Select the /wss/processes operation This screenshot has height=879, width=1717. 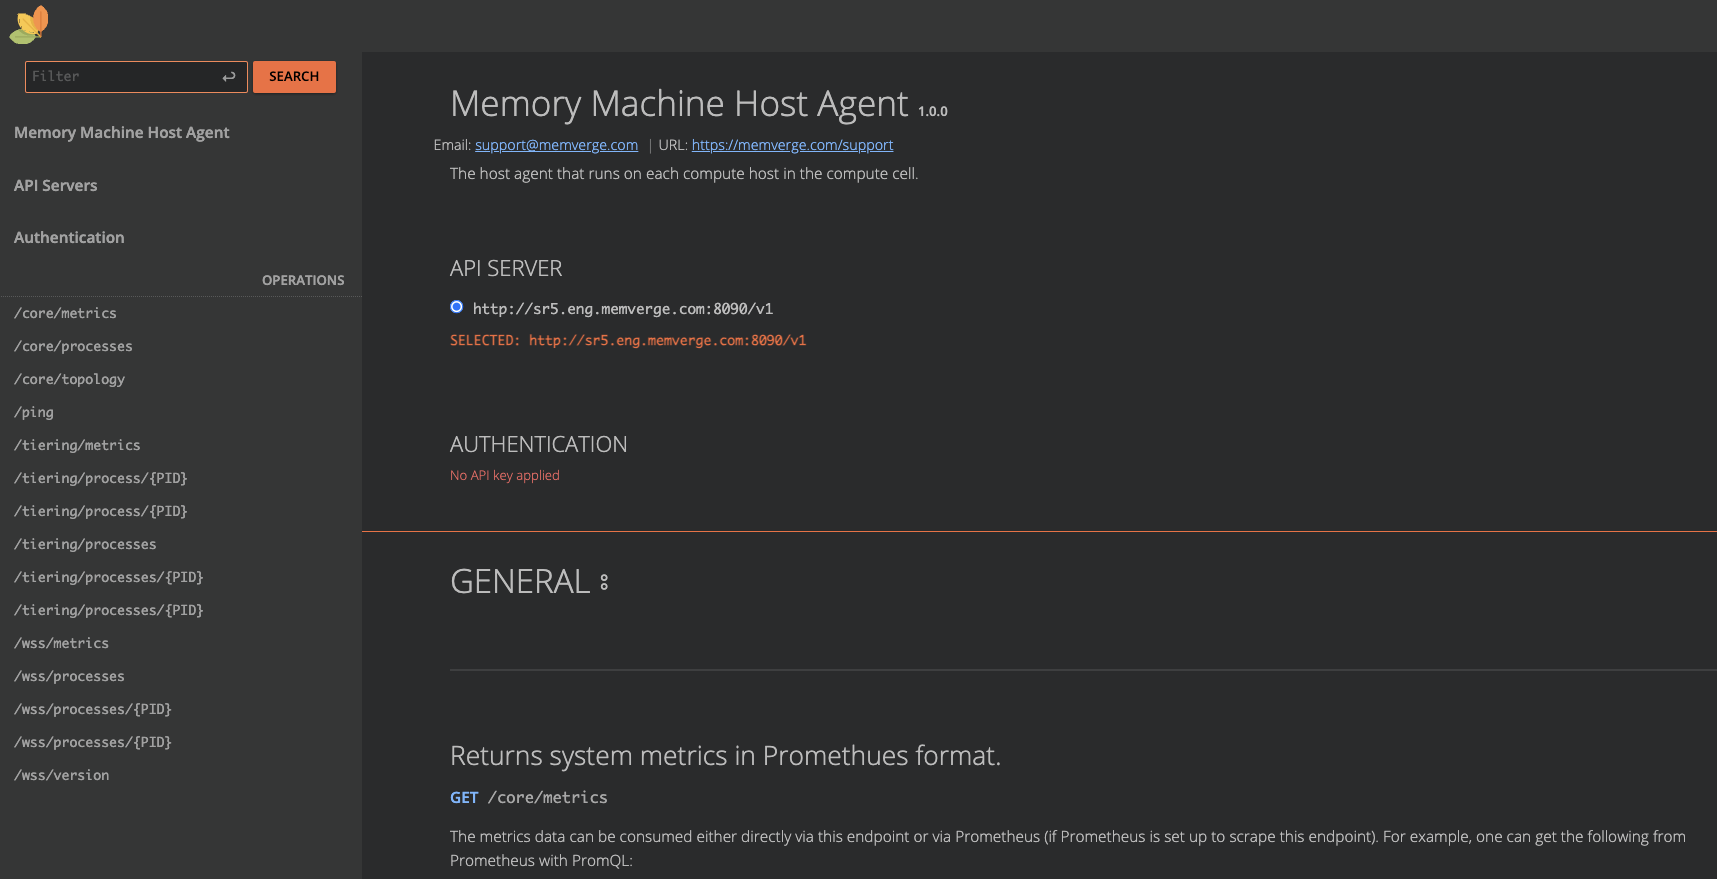[x=69, y=676]
